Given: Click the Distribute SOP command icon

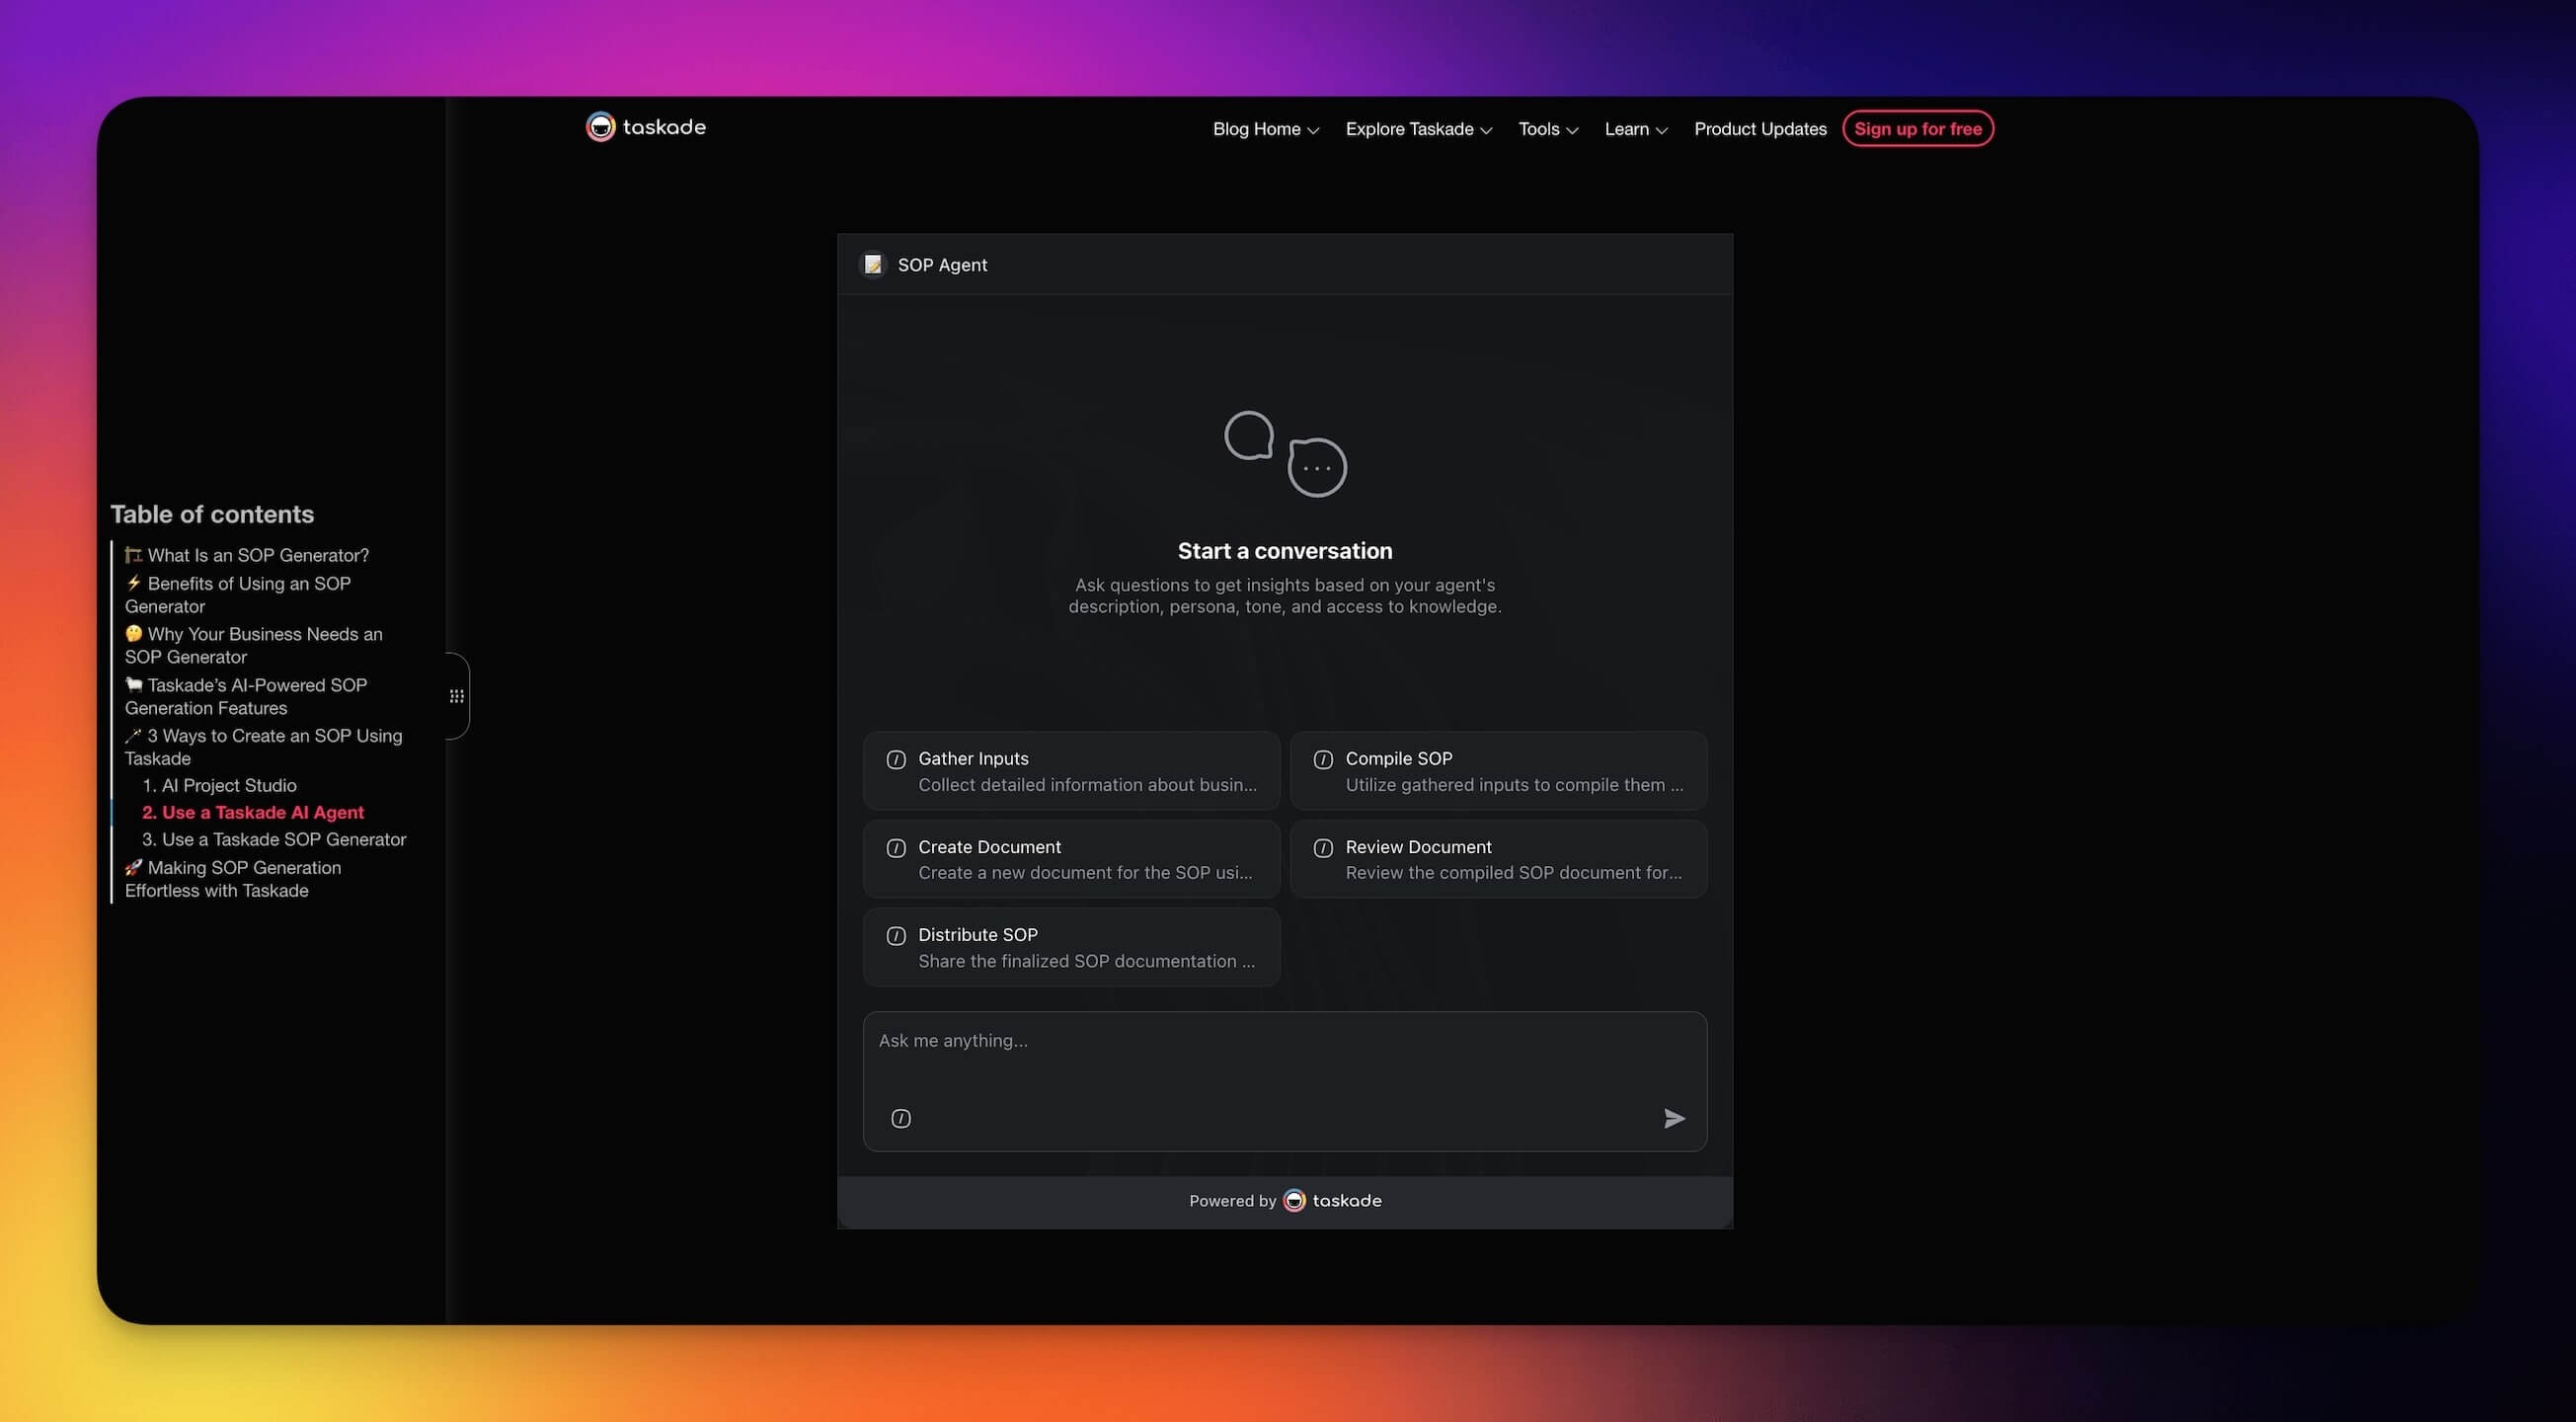Looking at the screenshot, I should (896, 936).
